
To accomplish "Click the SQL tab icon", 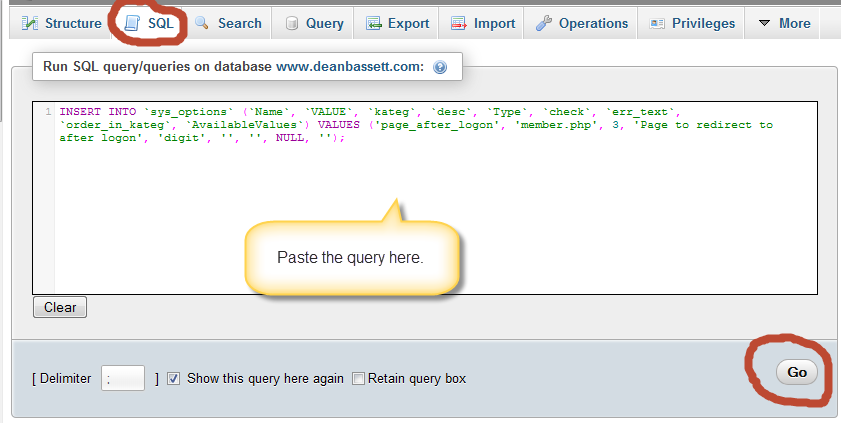I will coord(131,23).
